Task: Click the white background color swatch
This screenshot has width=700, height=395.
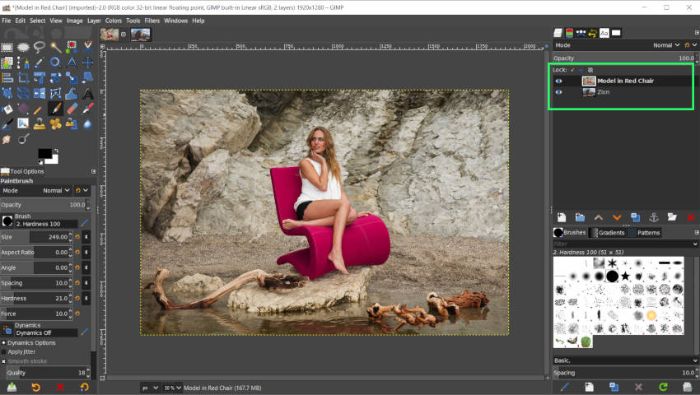Action: [x=54, y=159]
